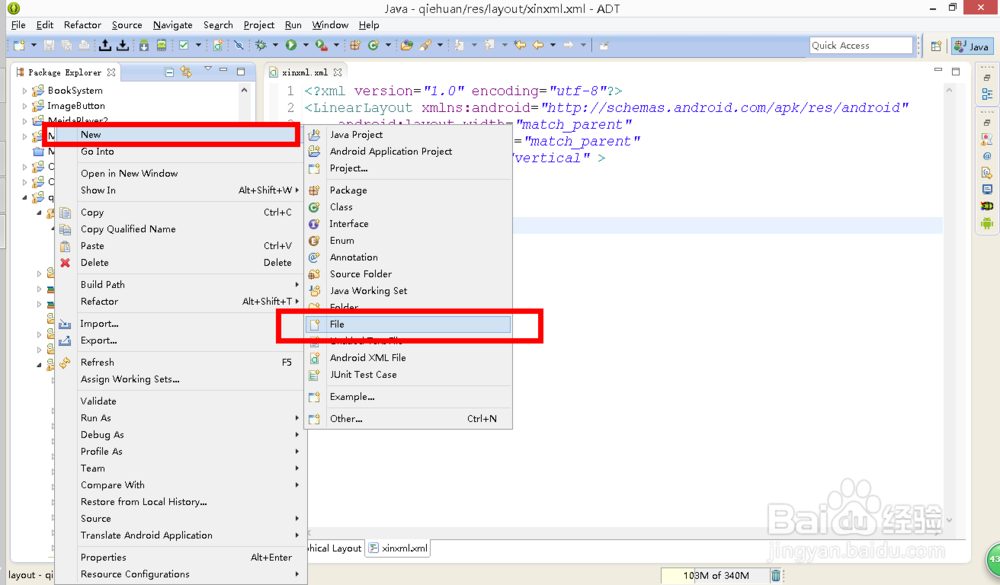The image size is (1000, 585).
Task: Select Class in the New submenu
Action: pyautogui.click(x=408, y=207)
